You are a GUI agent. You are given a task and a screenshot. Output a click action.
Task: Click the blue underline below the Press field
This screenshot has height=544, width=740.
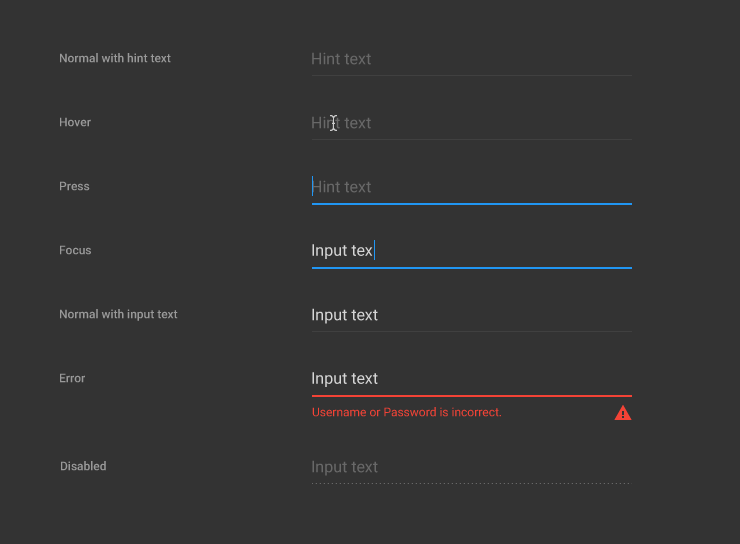point(471,204)
